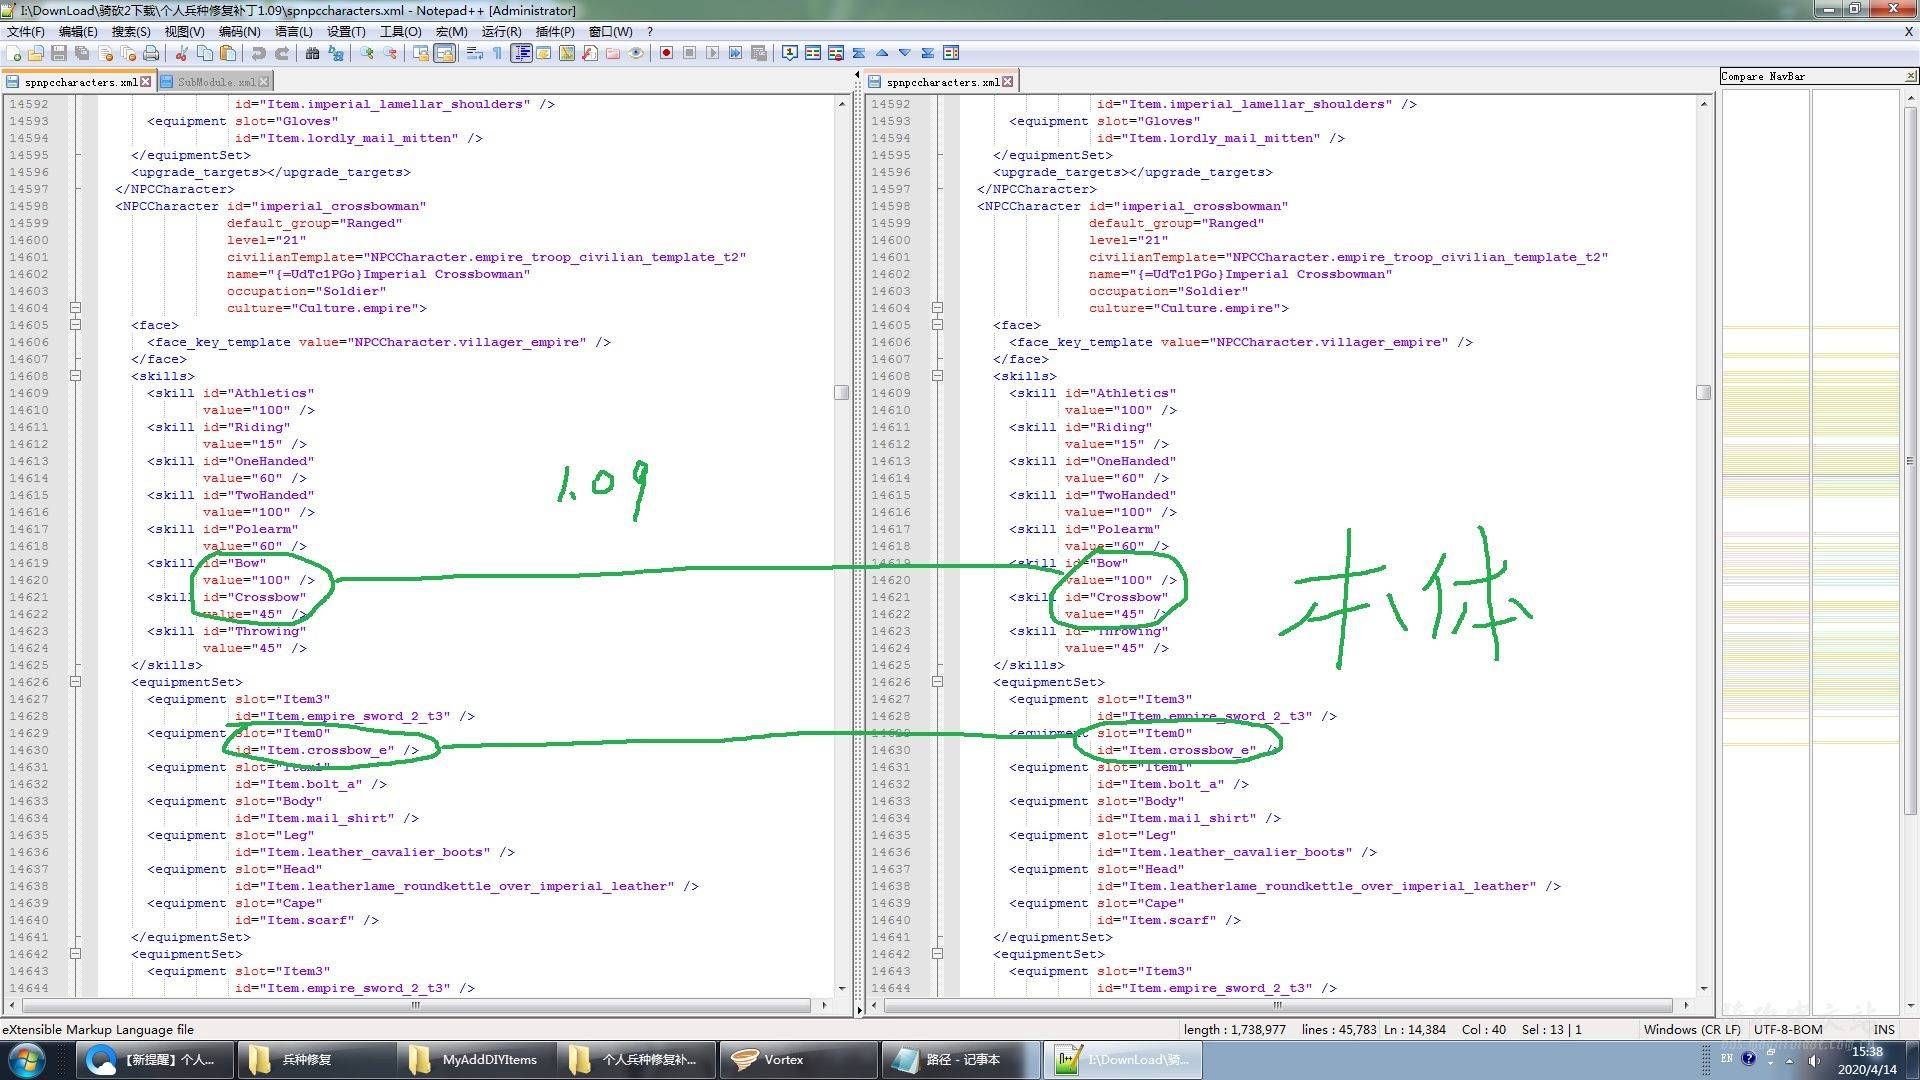Collapse NPCCharacter fold in right pane line 14604
Screen dimensions: 1920x1080
coord(937,308)
